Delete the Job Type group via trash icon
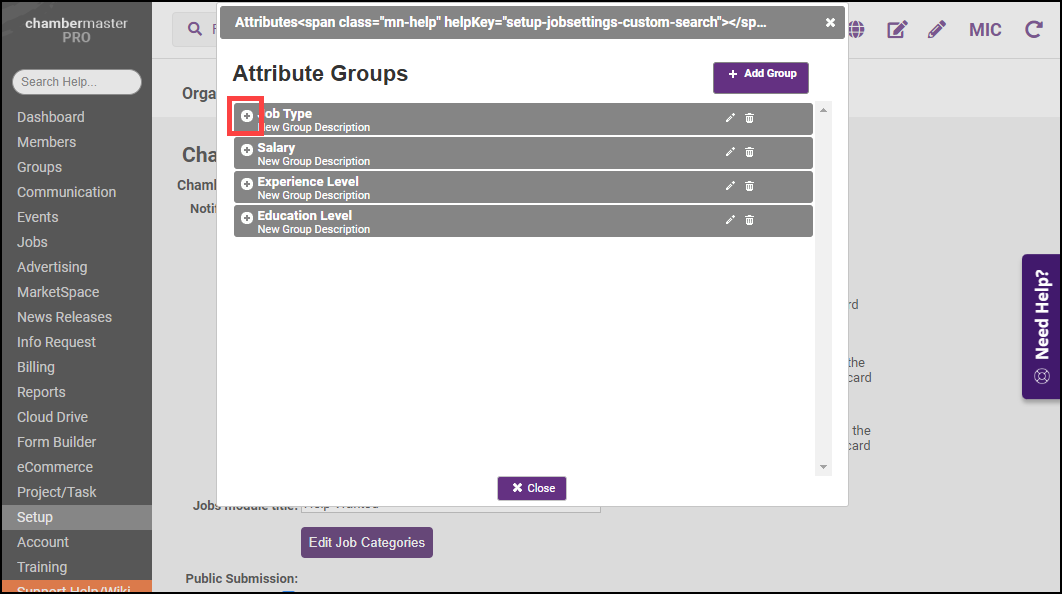The image size is (1062, 594). (749, 118)
